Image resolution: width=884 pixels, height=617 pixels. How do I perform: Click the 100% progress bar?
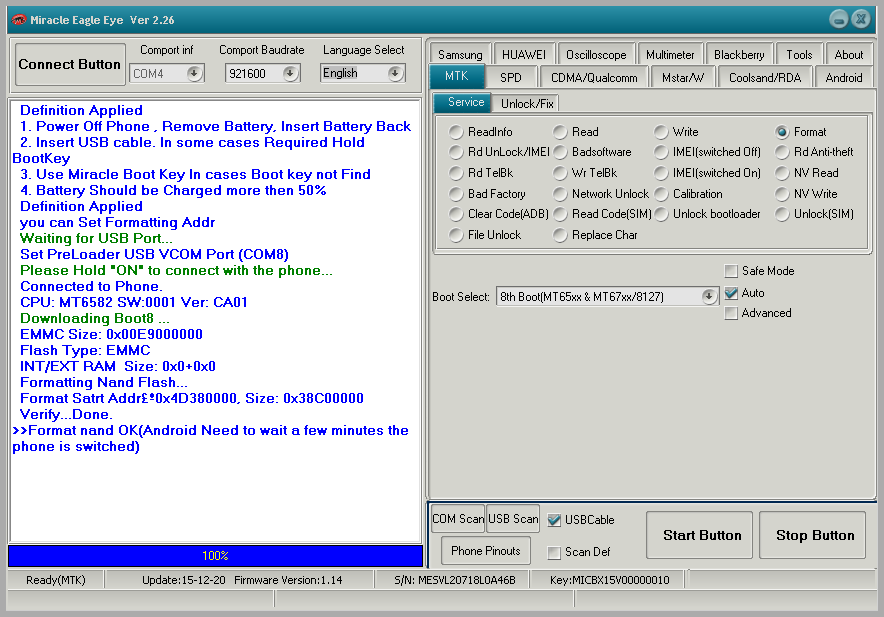(x=215, y=556)
